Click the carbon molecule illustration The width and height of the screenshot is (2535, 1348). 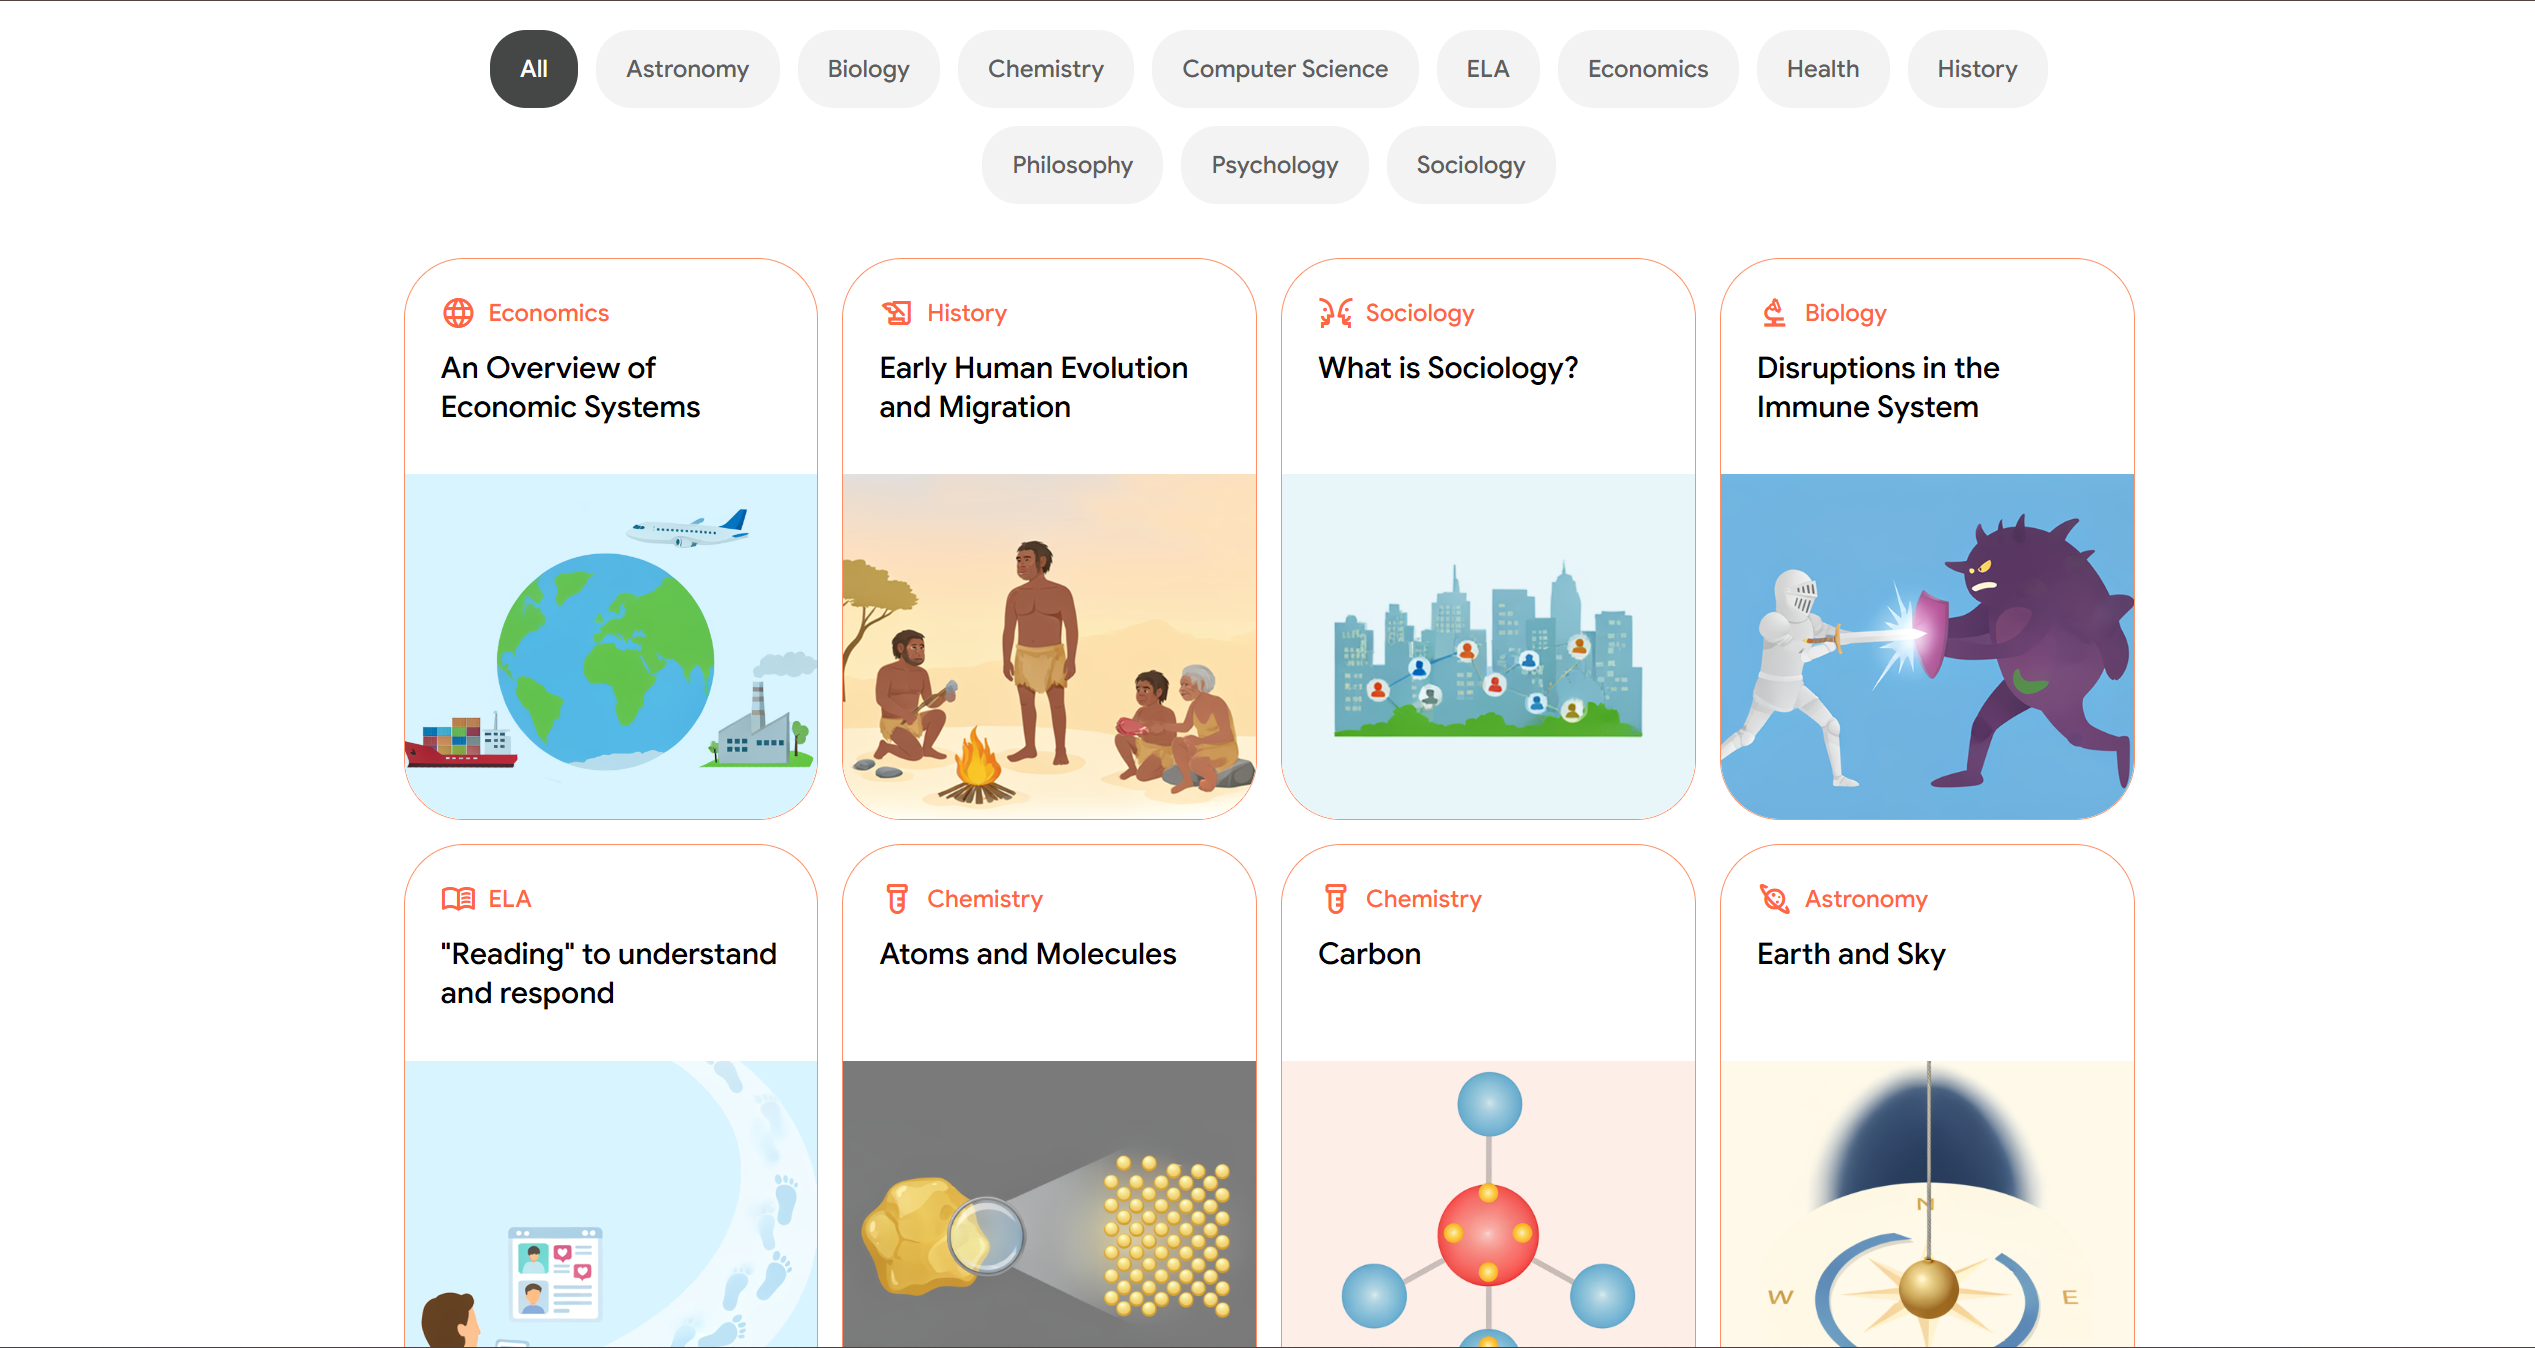(1488, 1204)
